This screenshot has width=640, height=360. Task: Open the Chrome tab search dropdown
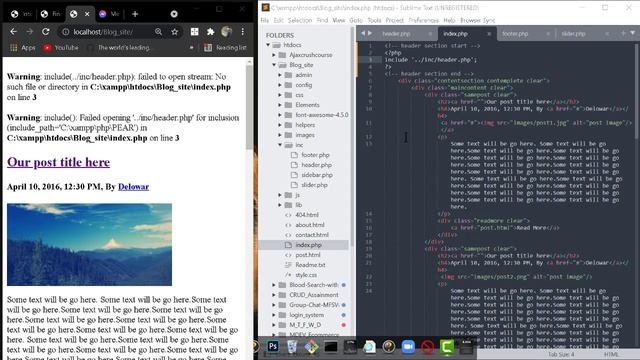coord(174,14)
